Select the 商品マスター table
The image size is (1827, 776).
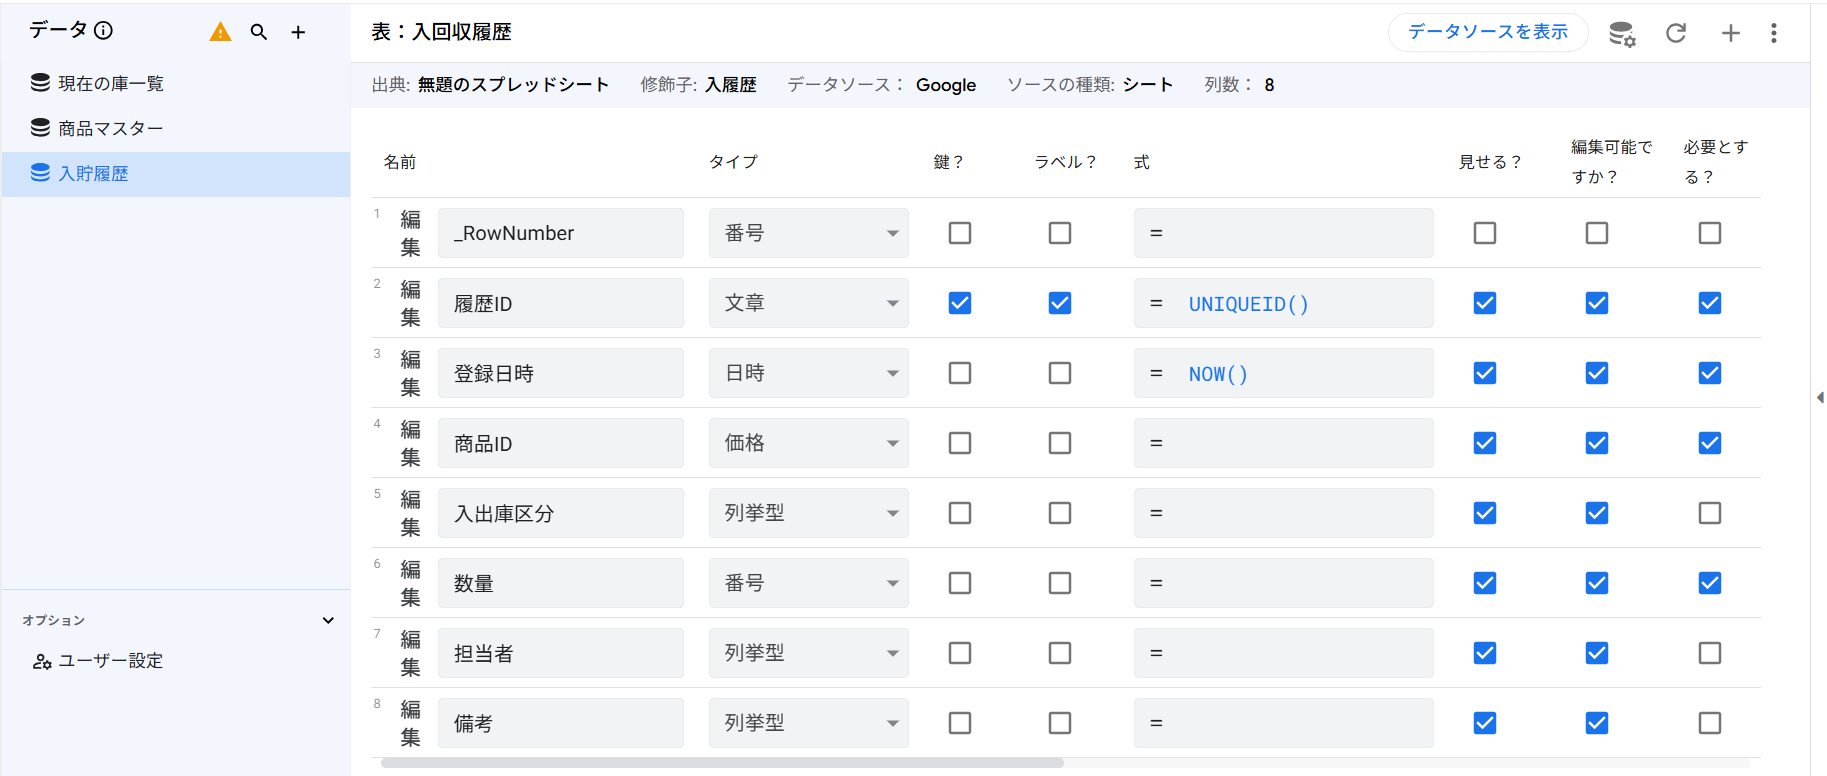click(x=176, y=128)
